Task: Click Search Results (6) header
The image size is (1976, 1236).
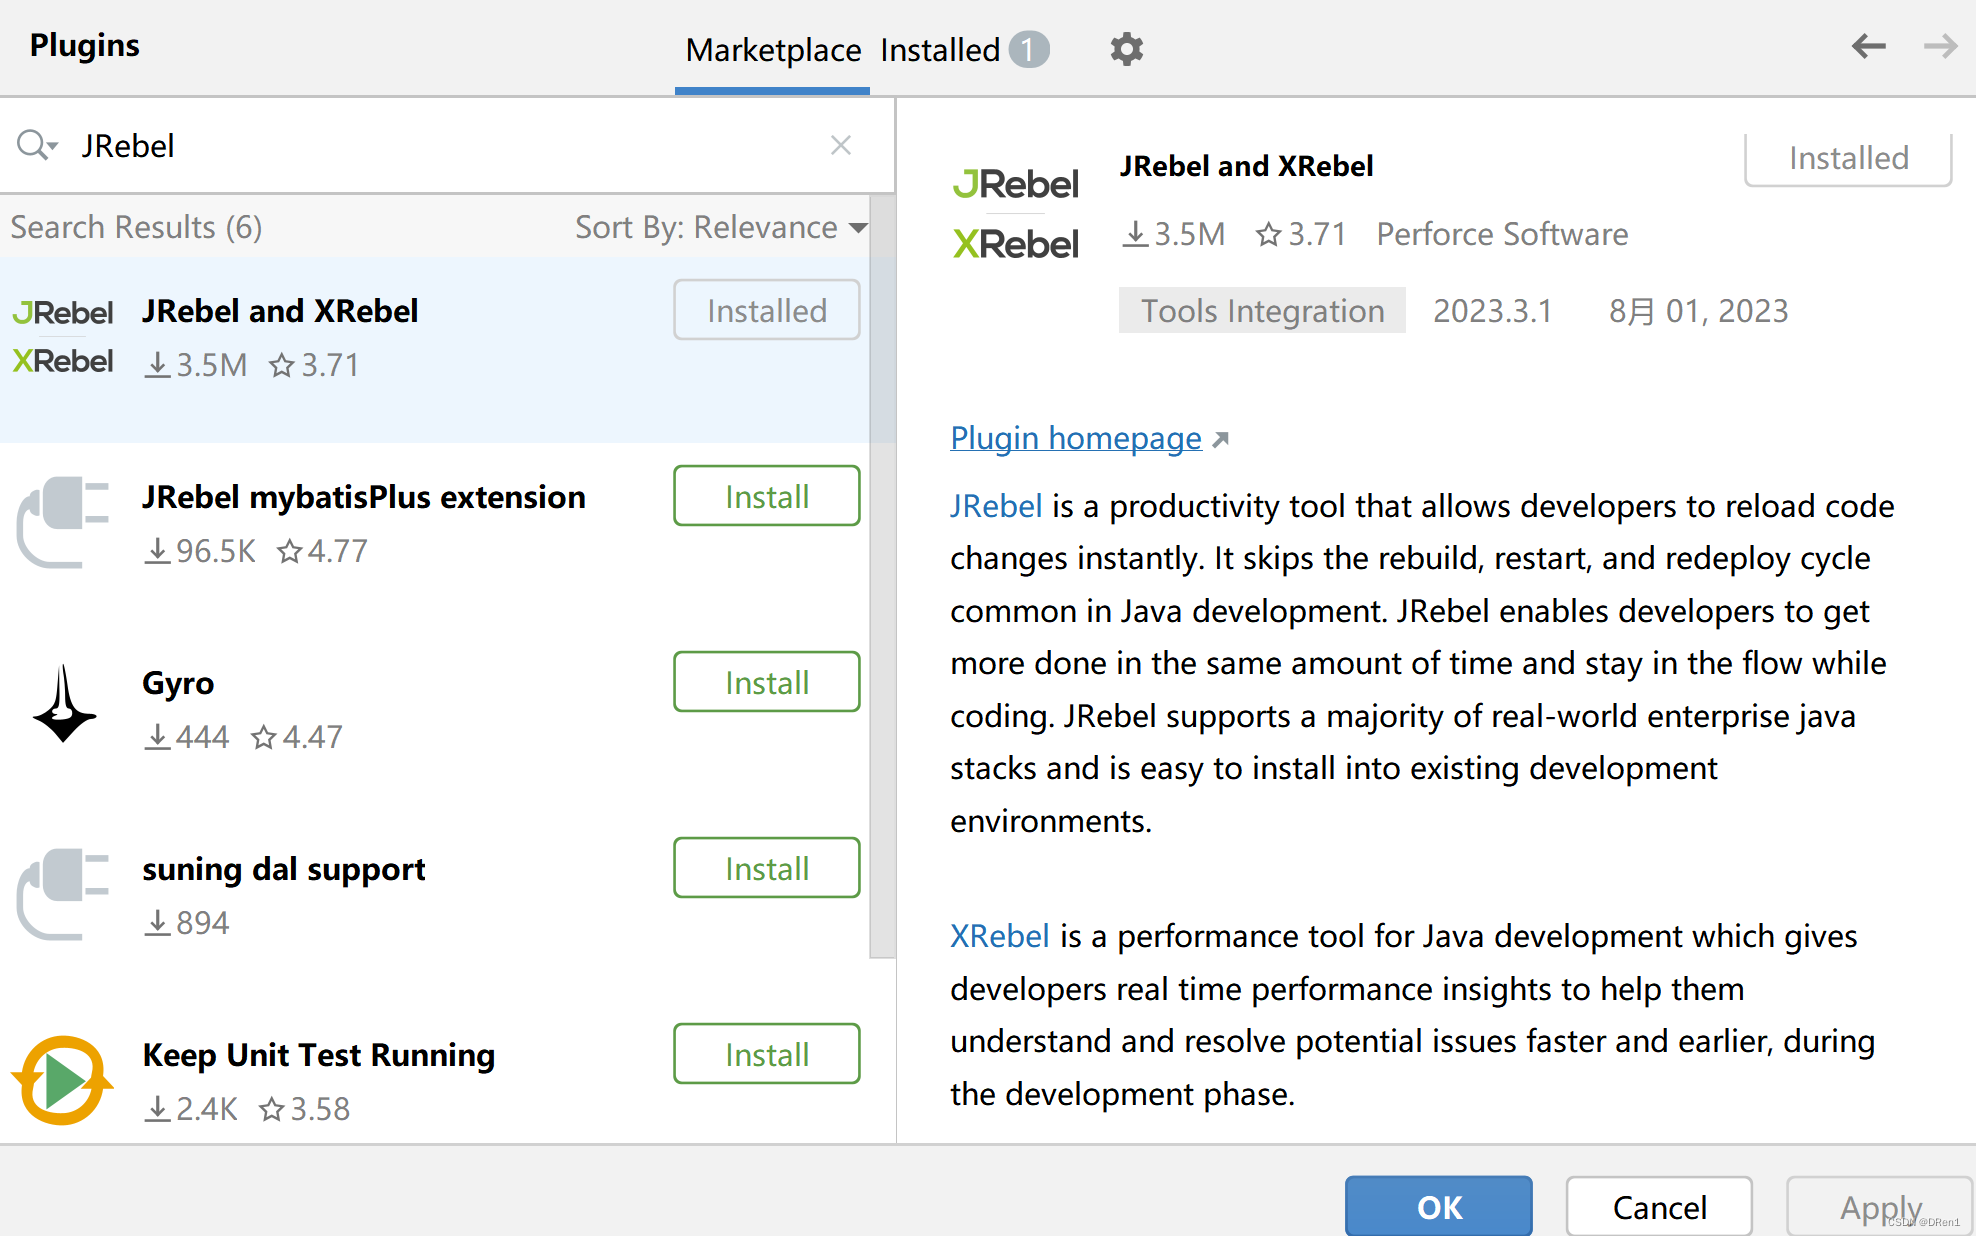Action: point(136,227)
